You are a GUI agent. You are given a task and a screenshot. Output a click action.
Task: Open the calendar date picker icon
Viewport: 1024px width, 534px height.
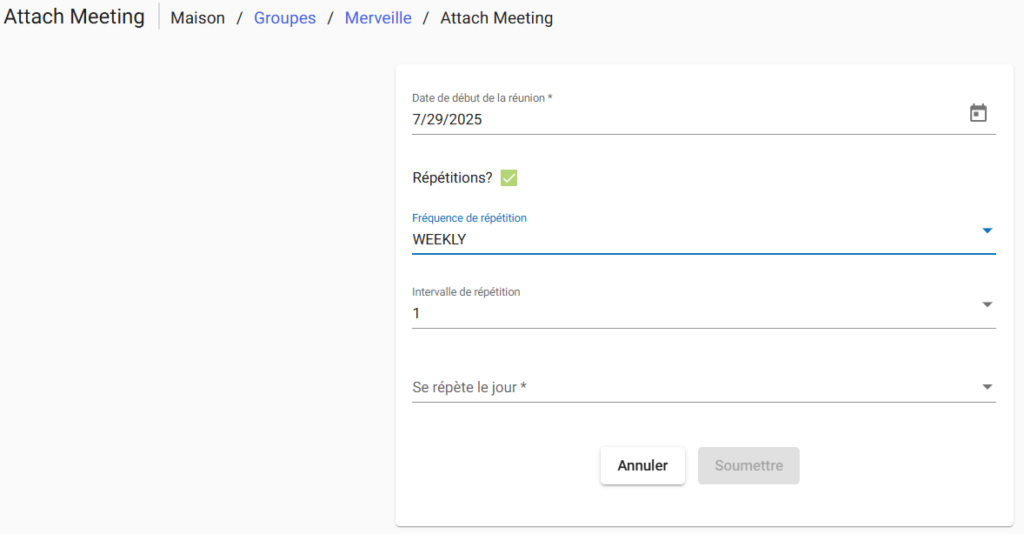click(x=978, y=114)
